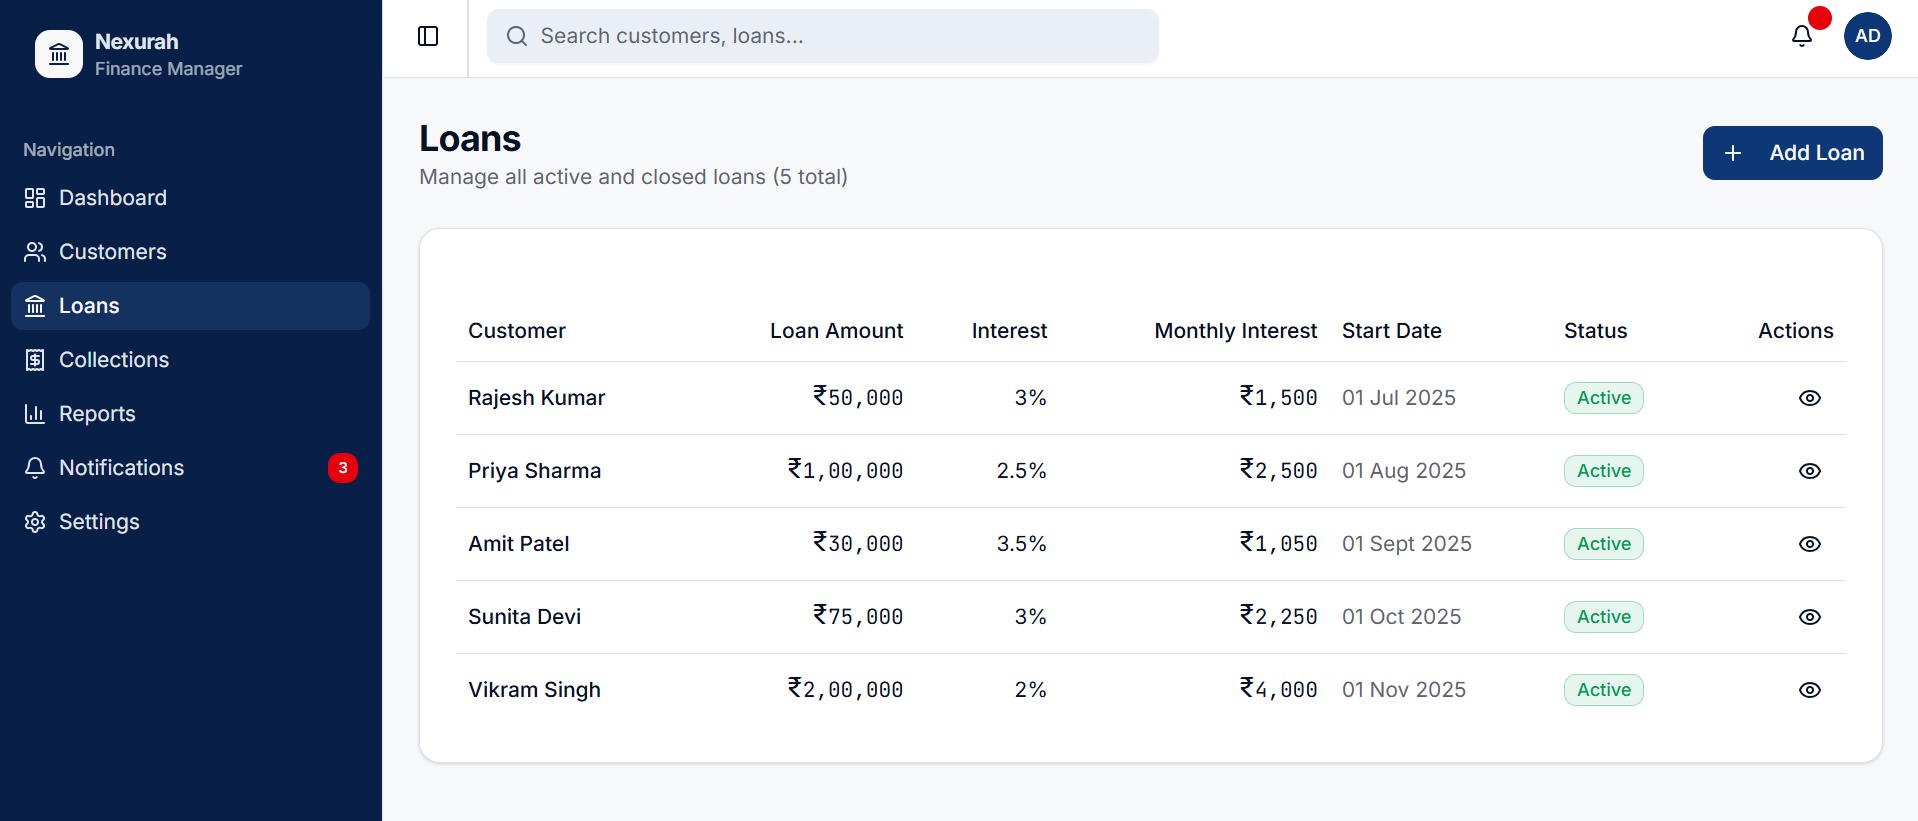Click the Actions column header
Image resolution: width=1918 pixels, height=821 pixels.
[1795, 331]
